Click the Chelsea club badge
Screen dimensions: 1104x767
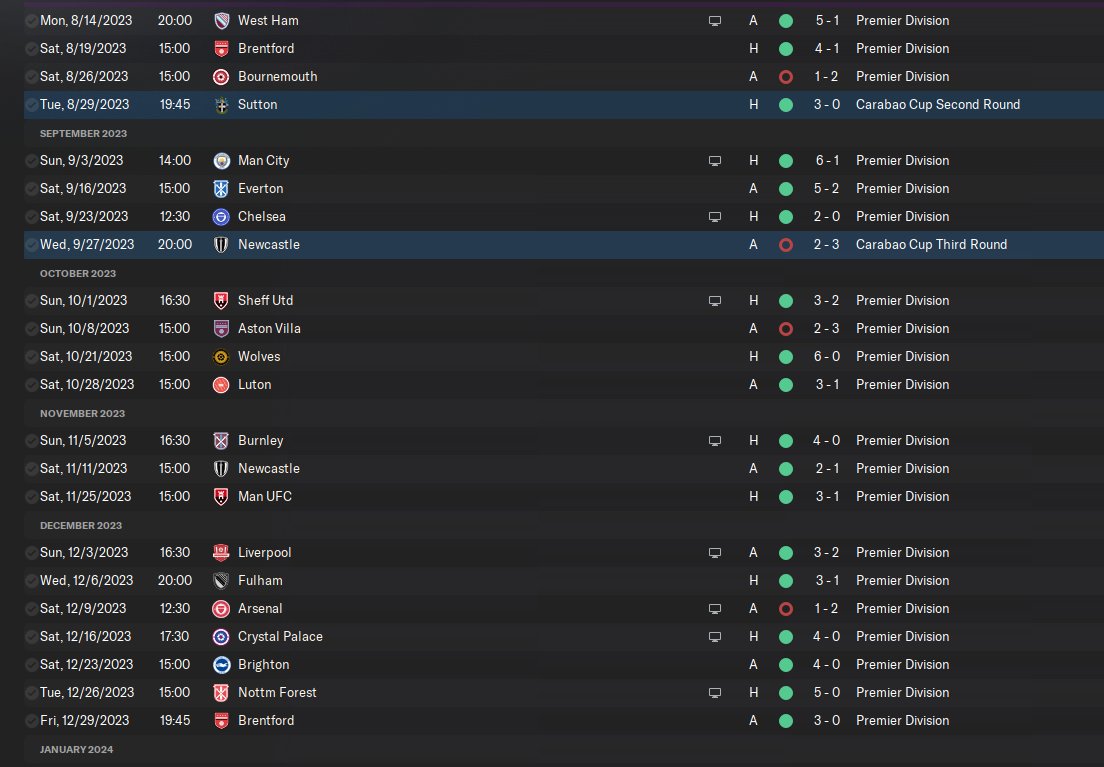(222, 216)
